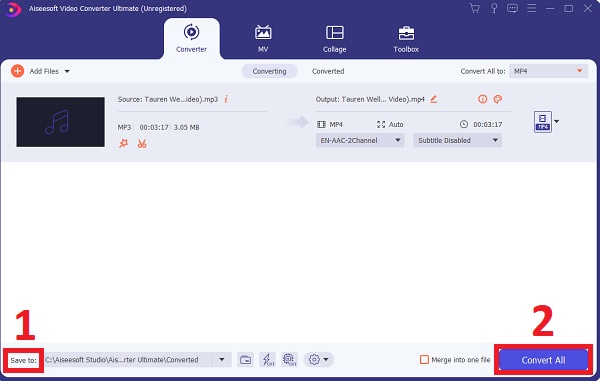The height and width of the screenshot is (381, 600).
Task: Switch to the Converter tab
Action: point(191,38)
